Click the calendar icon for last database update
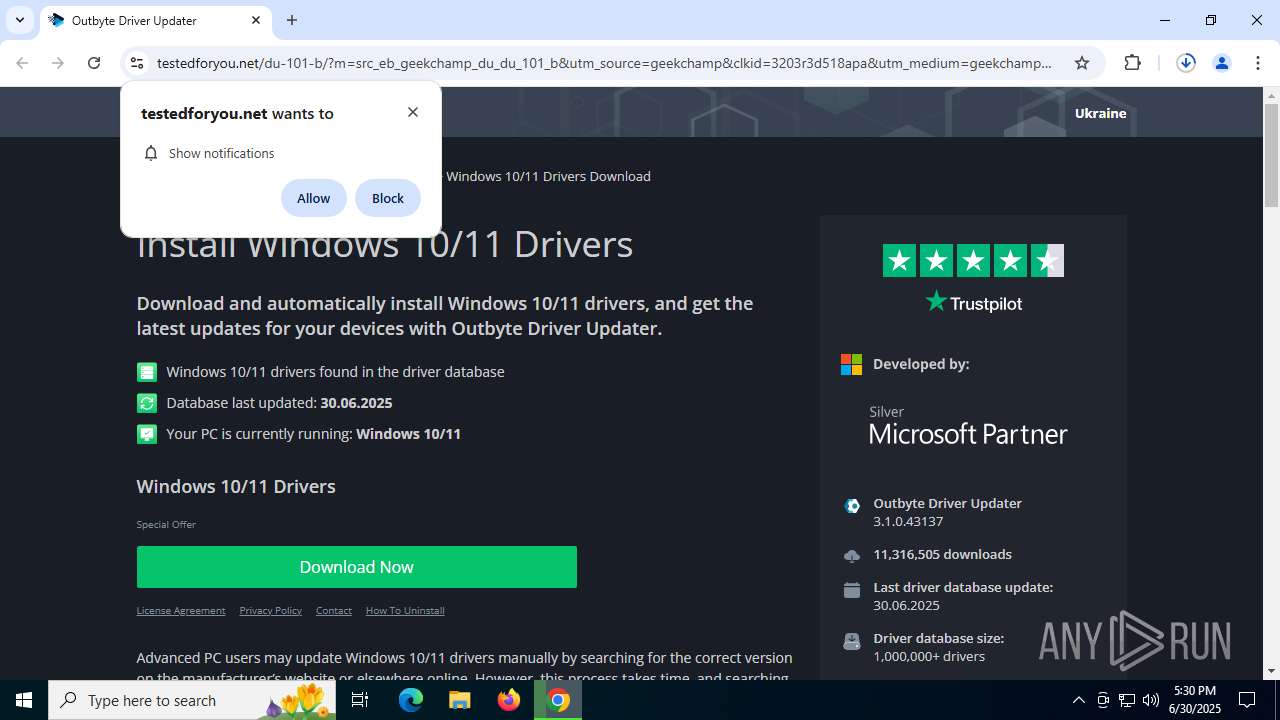The width and height of the screenshot is (1280, 720). tap(852, 590)
